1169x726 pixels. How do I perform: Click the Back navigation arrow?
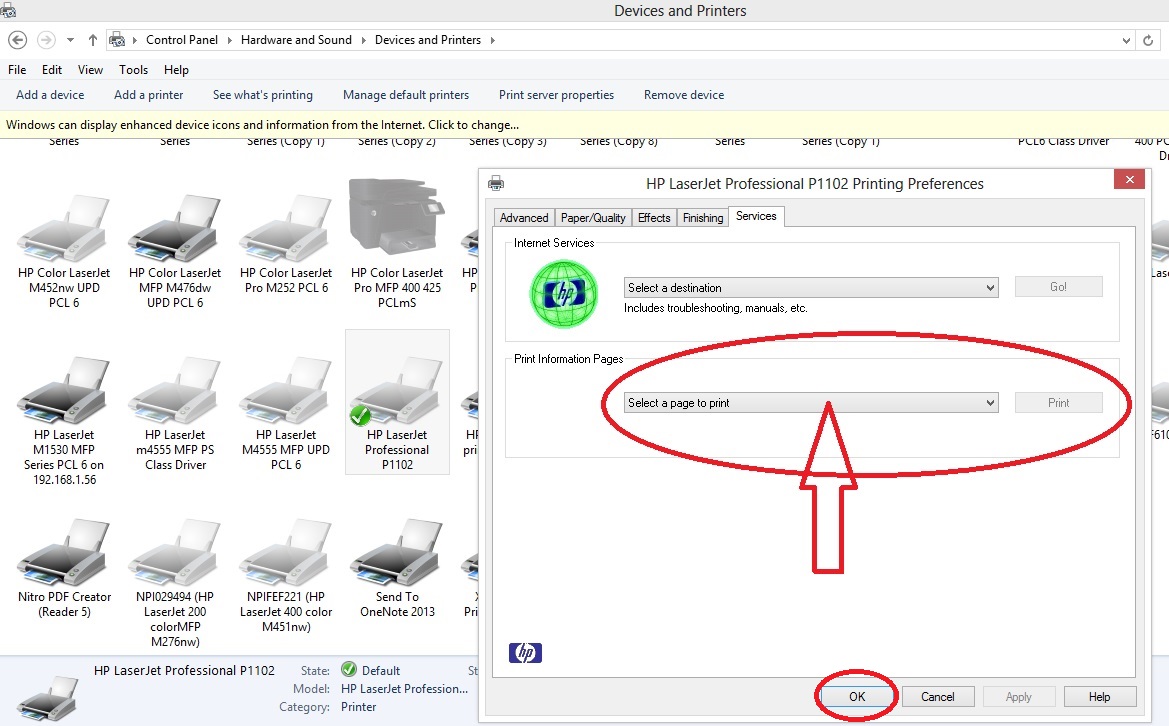(17, 40)
